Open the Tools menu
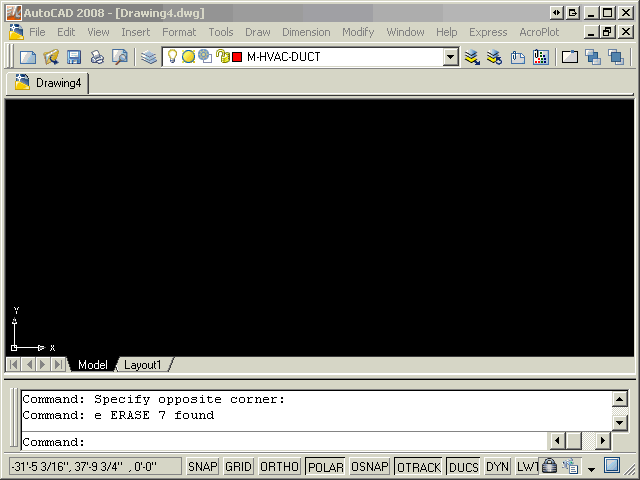 pos(221,32)
